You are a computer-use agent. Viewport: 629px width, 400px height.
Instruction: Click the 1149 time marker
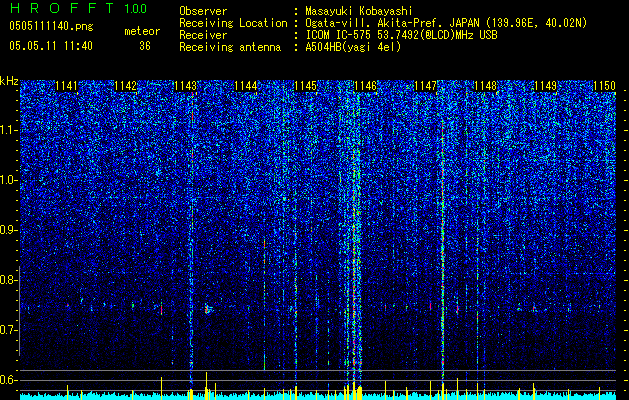click(x=546, y=86)
